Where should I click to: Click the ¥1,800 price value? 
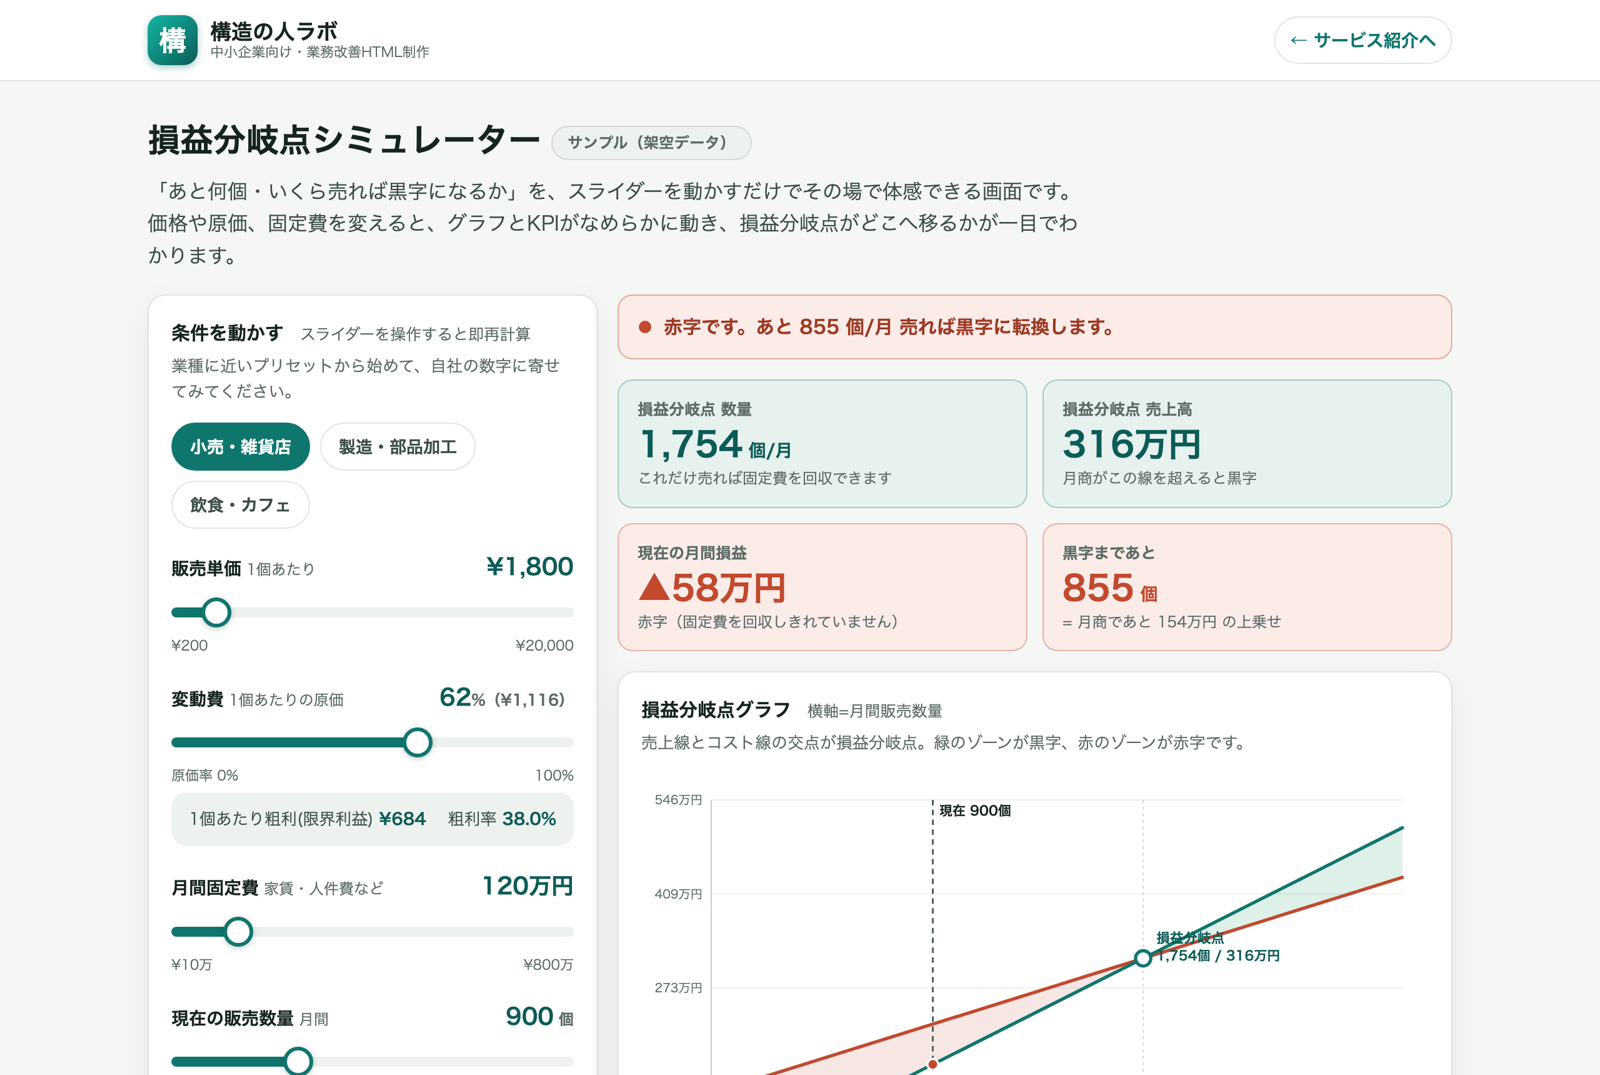tap(529, 567)
